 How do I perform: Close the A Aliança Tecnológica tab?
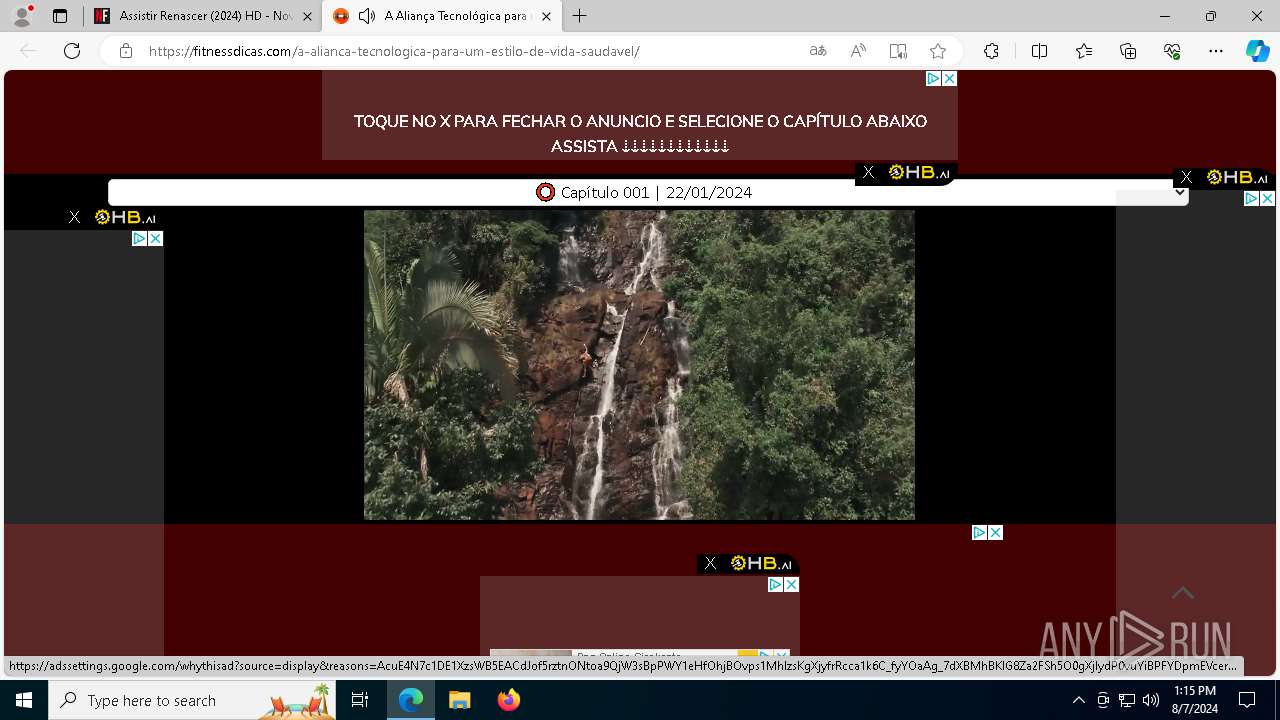click(546, 16)
